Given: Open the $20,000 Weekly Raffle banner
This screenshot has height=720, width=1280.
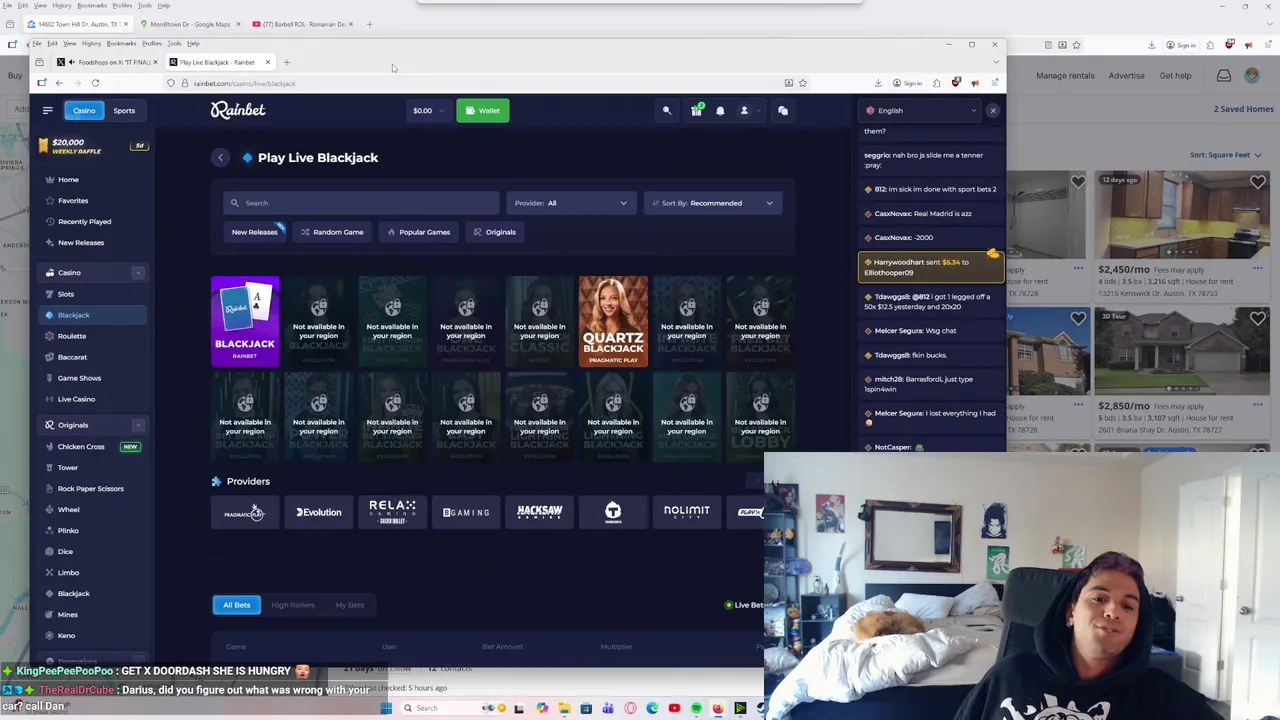Looking at the screenshot, I should 92,147.
